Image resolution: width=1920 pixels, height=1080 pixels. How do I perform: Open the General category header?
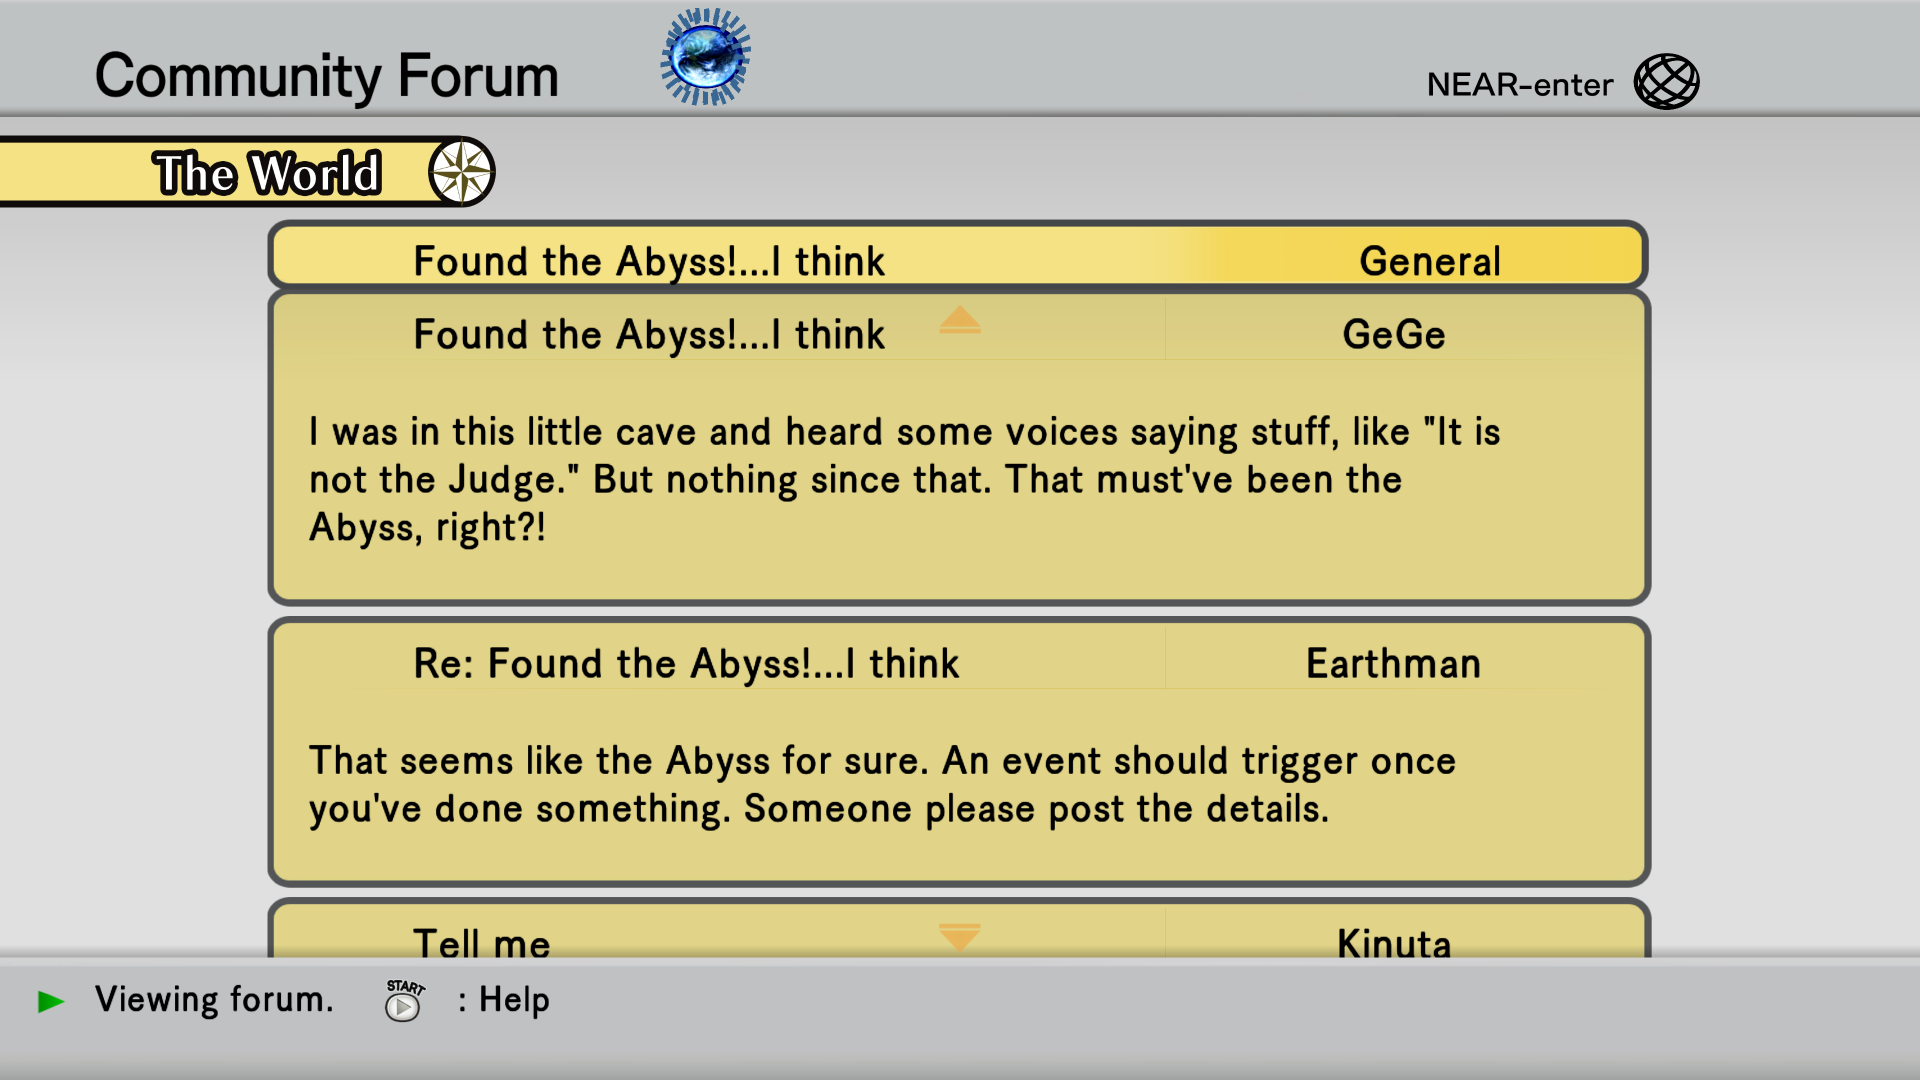pos(1429,261)
